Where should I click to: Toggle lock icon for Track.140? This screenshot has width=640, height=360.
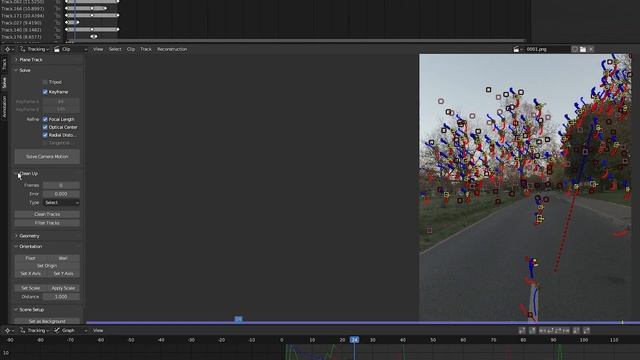[x=58, y=30]
